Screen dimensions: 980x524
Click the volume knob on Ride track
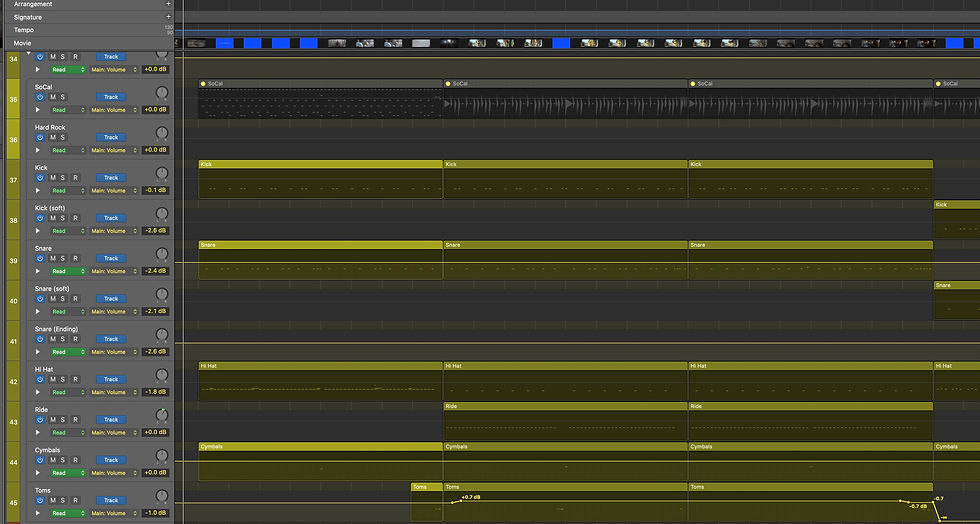coord(162,416)
